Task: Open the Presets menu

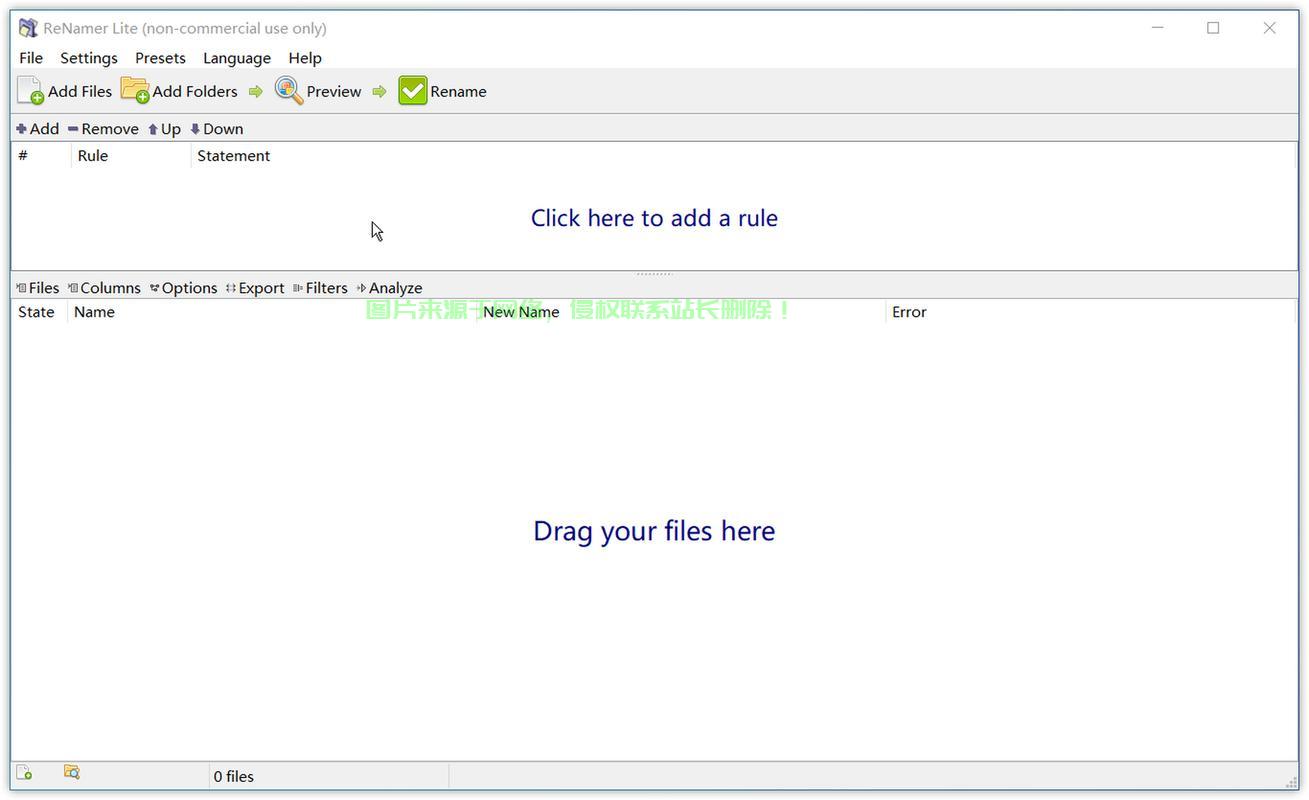Action: click(160, 58)
